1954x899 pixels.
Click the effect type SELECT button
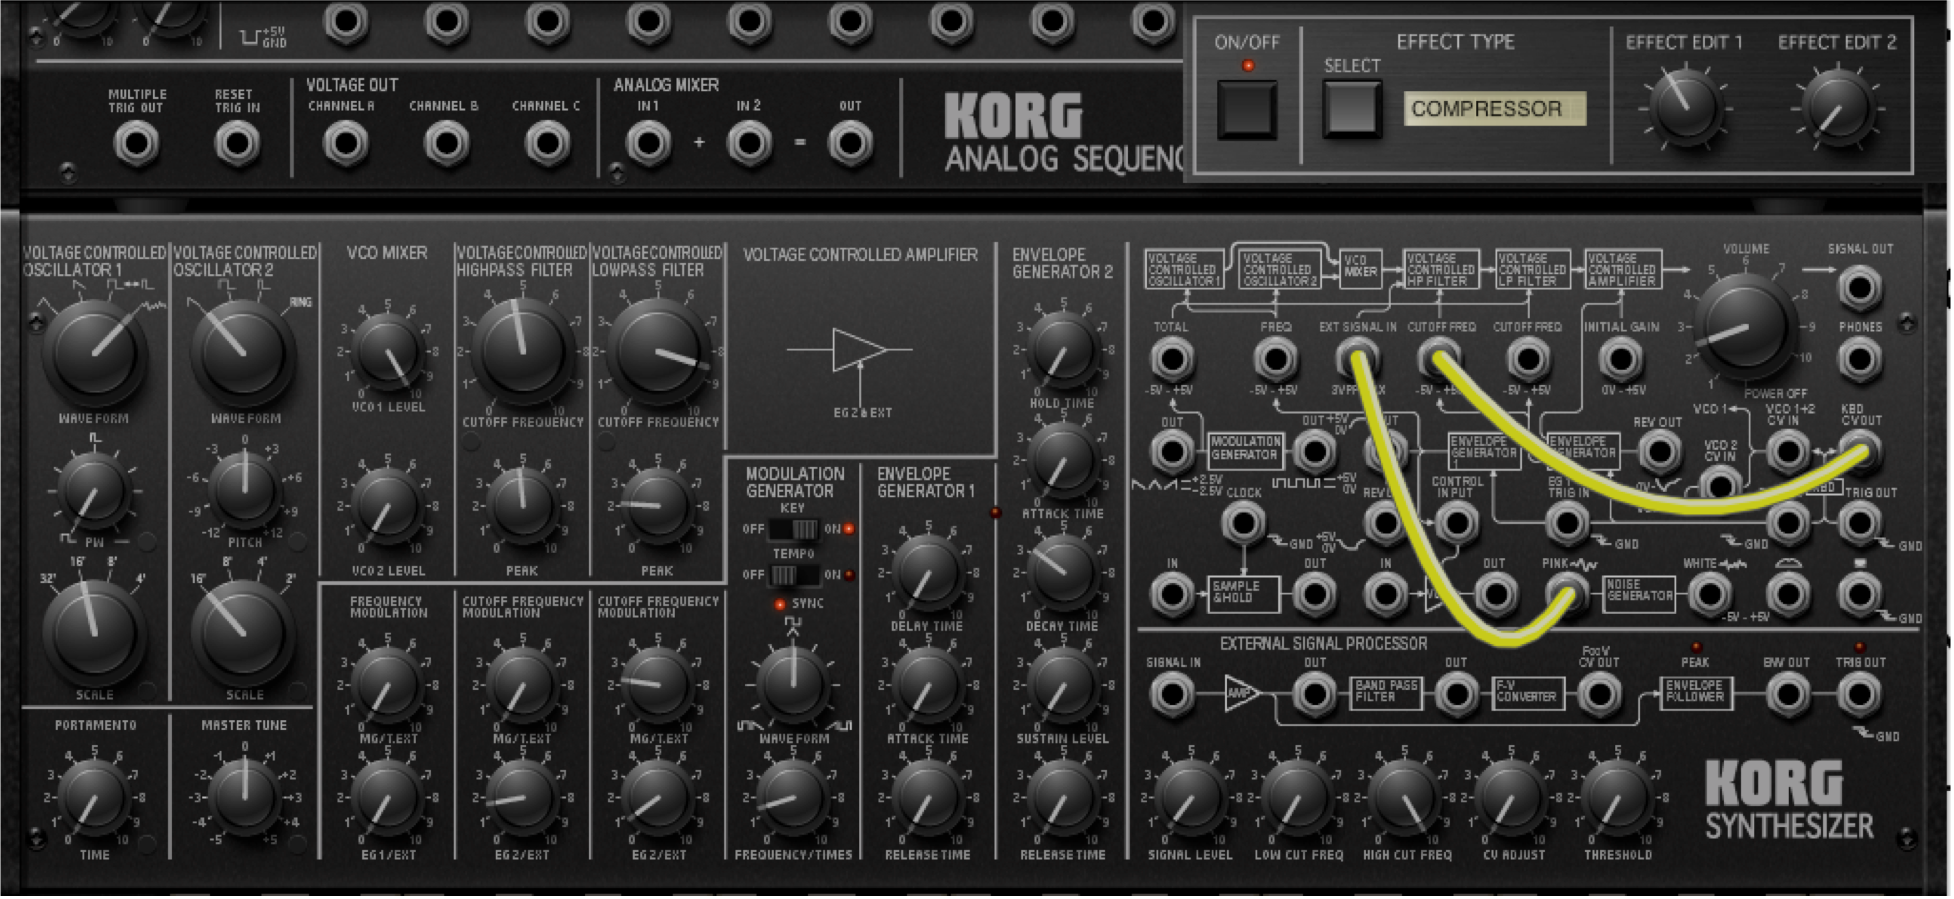[x=1352, y=109]
